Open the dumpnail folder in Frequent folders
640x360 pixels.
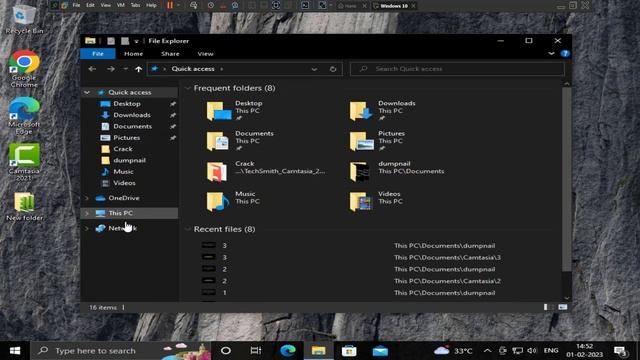[397, 171]
